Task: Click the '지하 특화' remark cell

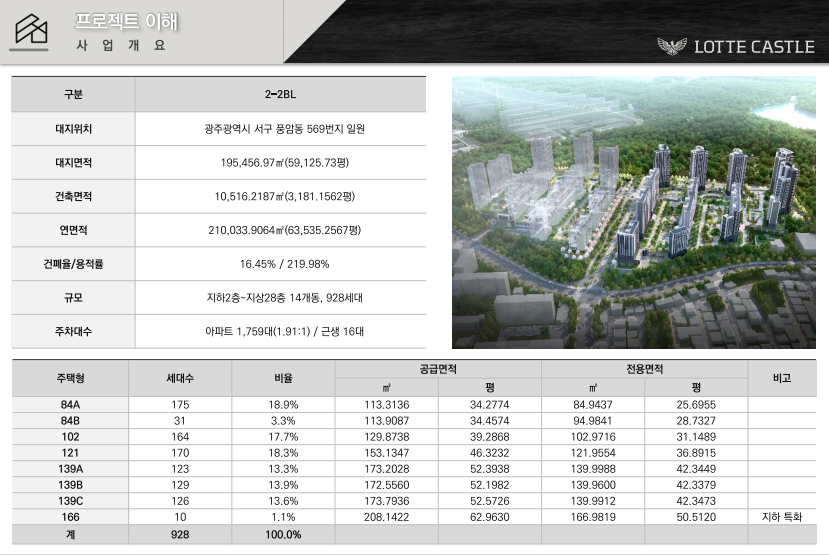Action: pos(782,517)
